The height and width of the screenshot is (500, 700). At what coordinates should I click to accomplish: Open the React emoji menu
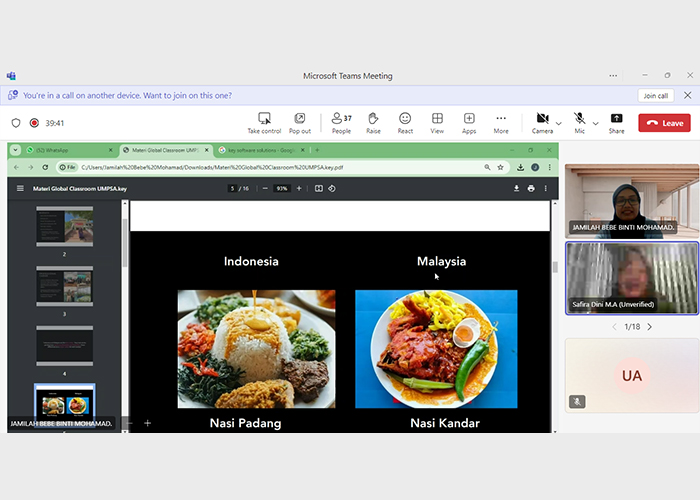tap(405, 123)
